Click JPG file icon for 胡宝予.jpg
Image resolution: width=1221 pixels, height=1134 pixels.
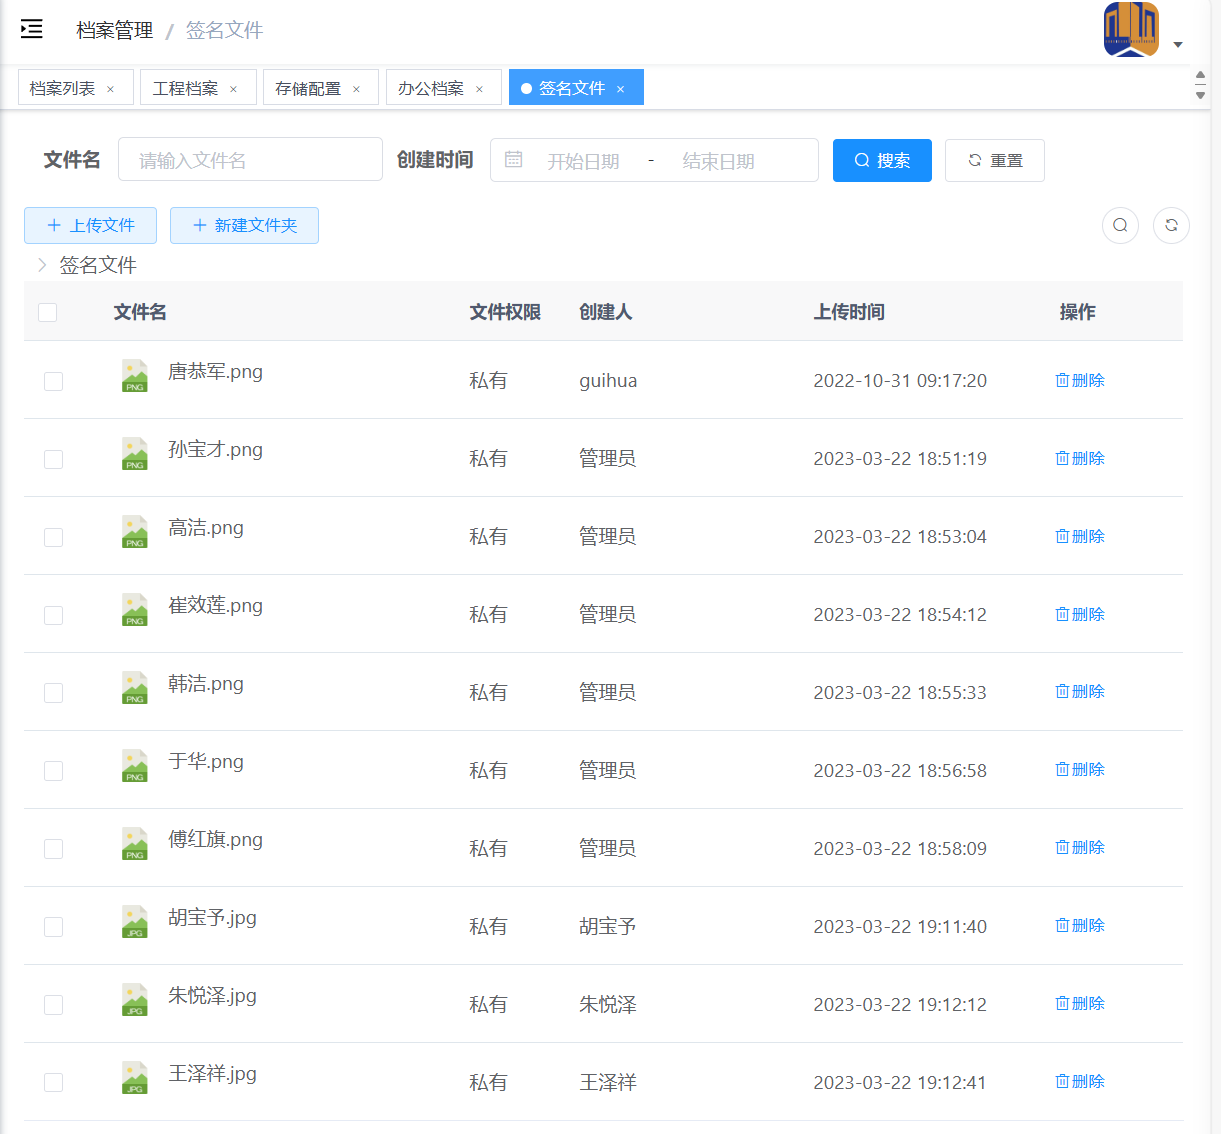pyautogui.click(x=135, y=922)
